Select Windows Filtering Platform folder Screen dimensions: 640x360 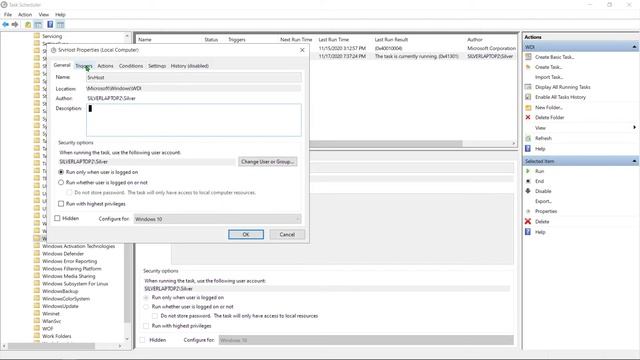(71, 269)
